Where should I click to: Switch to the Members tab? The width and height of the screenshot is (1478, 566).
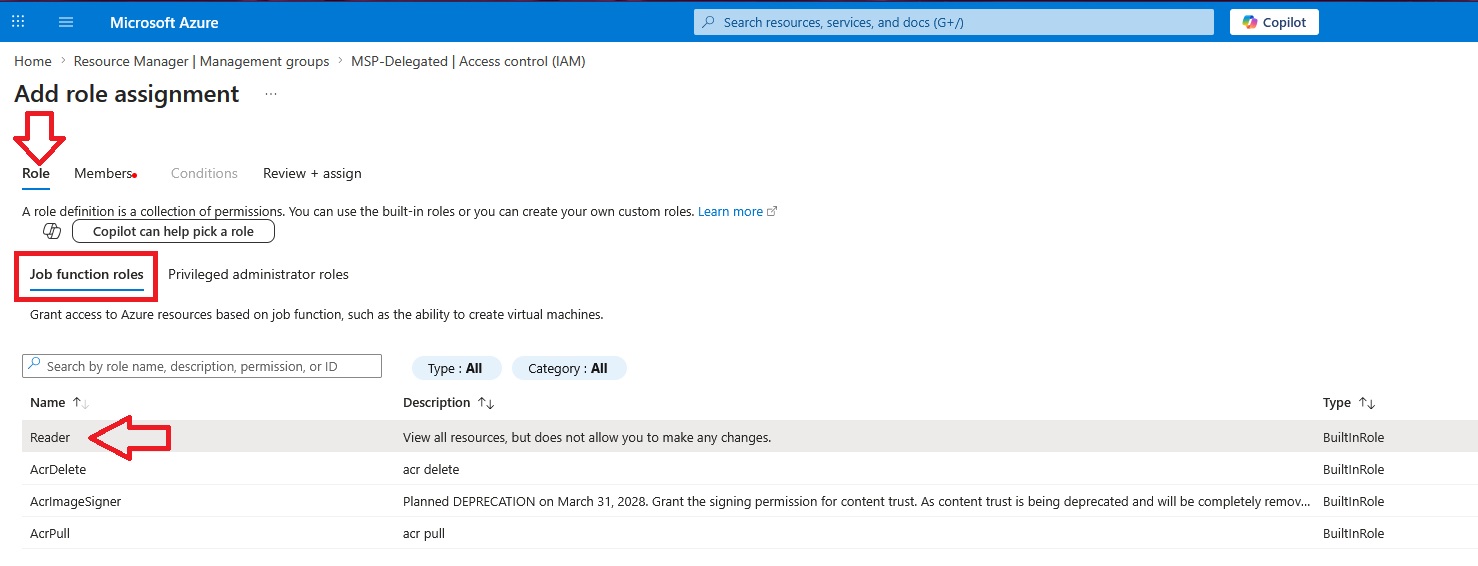point(103,173)
